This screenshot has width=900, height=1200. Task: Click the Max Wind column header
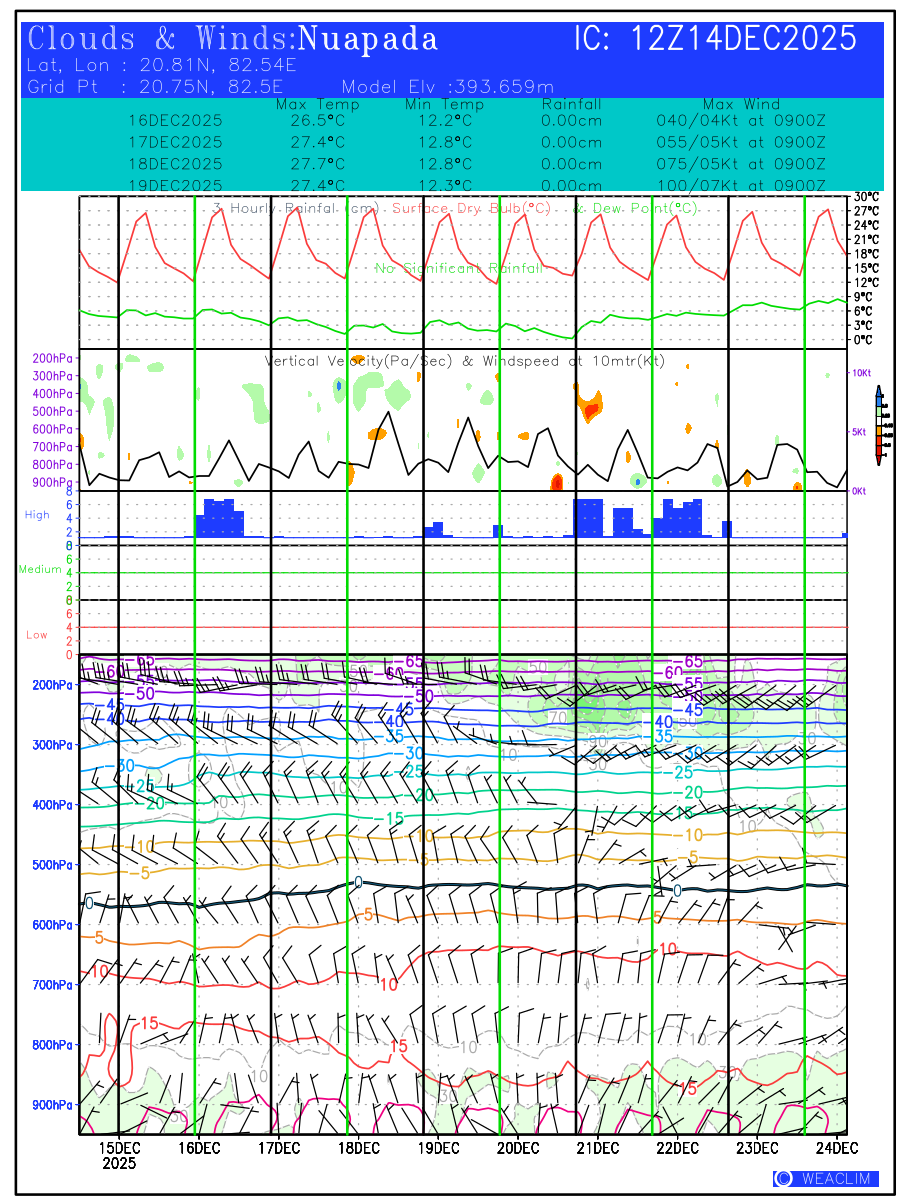coord(740,105)
